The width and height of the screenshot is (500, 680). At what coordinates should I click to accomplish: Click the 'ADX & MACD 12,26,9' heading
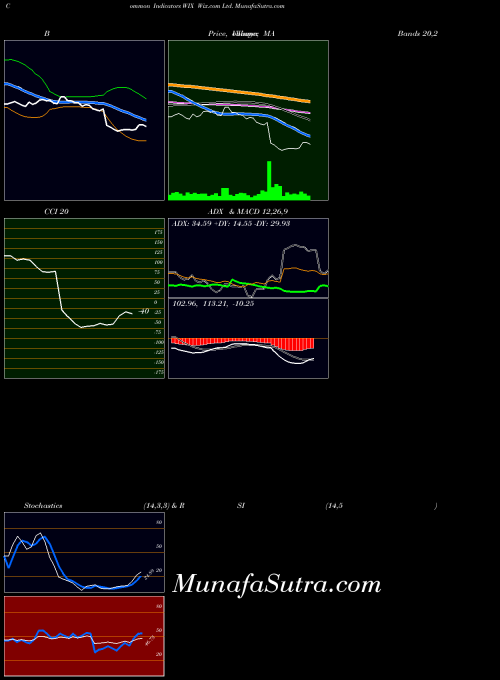coord(248,212)
